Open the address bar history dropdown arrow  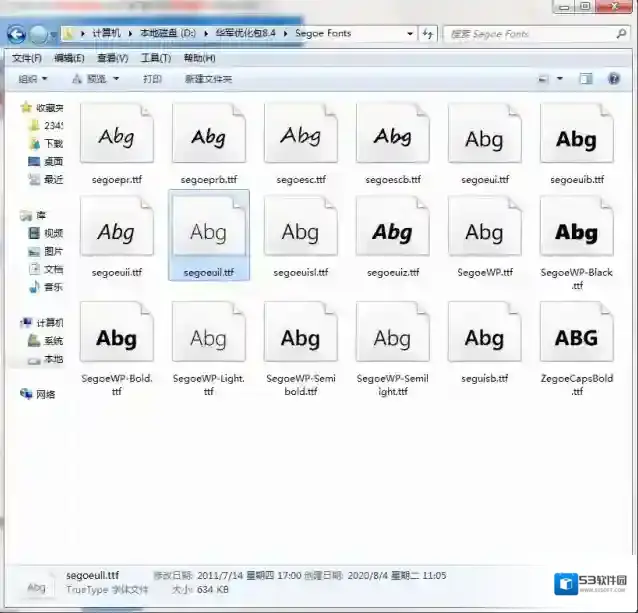[410, 34]
